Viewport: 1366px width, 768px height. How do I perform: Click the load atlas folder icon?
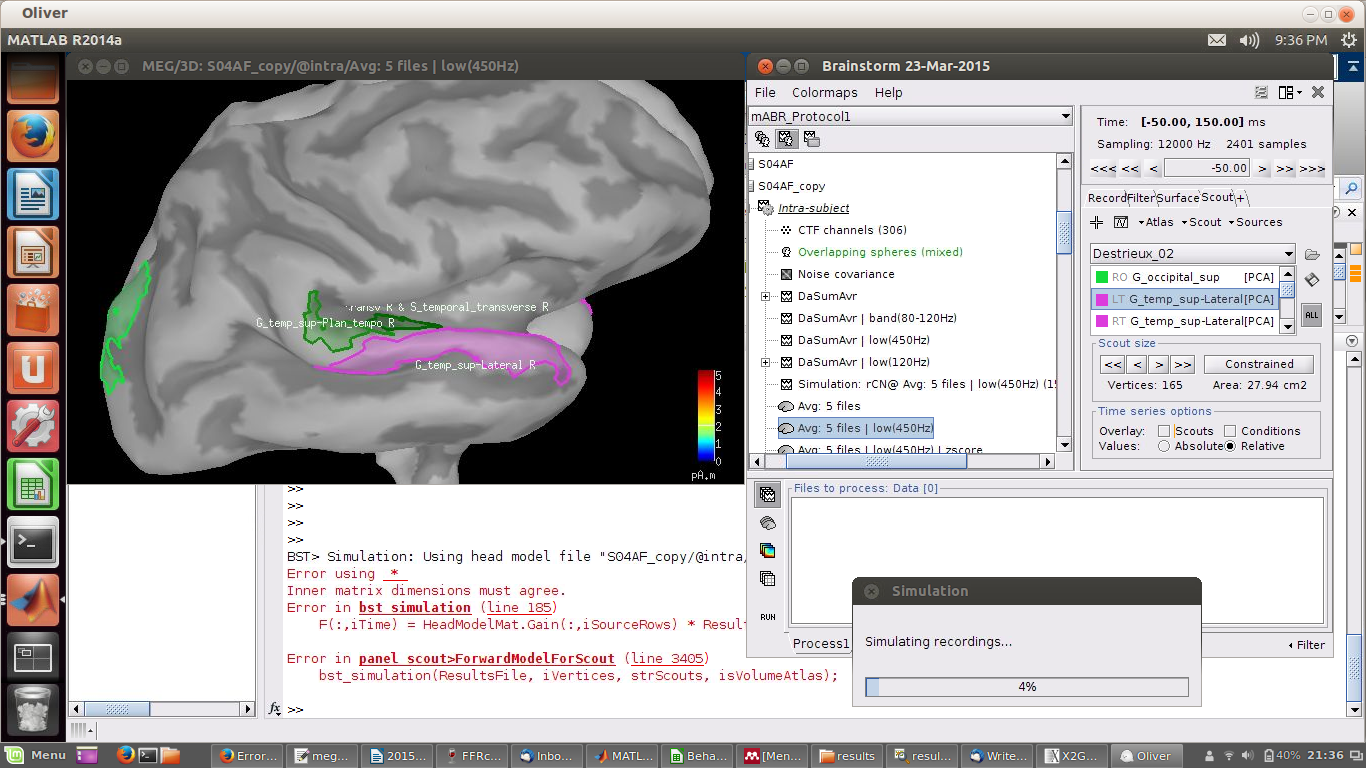(x=1313, y=254)
